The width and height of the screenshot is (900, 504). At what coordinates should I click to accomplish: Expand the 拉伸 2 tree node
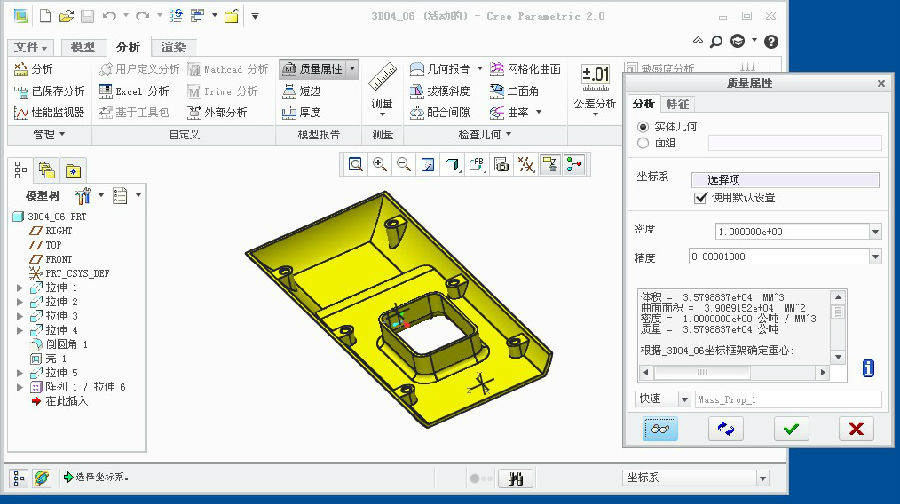19,301
